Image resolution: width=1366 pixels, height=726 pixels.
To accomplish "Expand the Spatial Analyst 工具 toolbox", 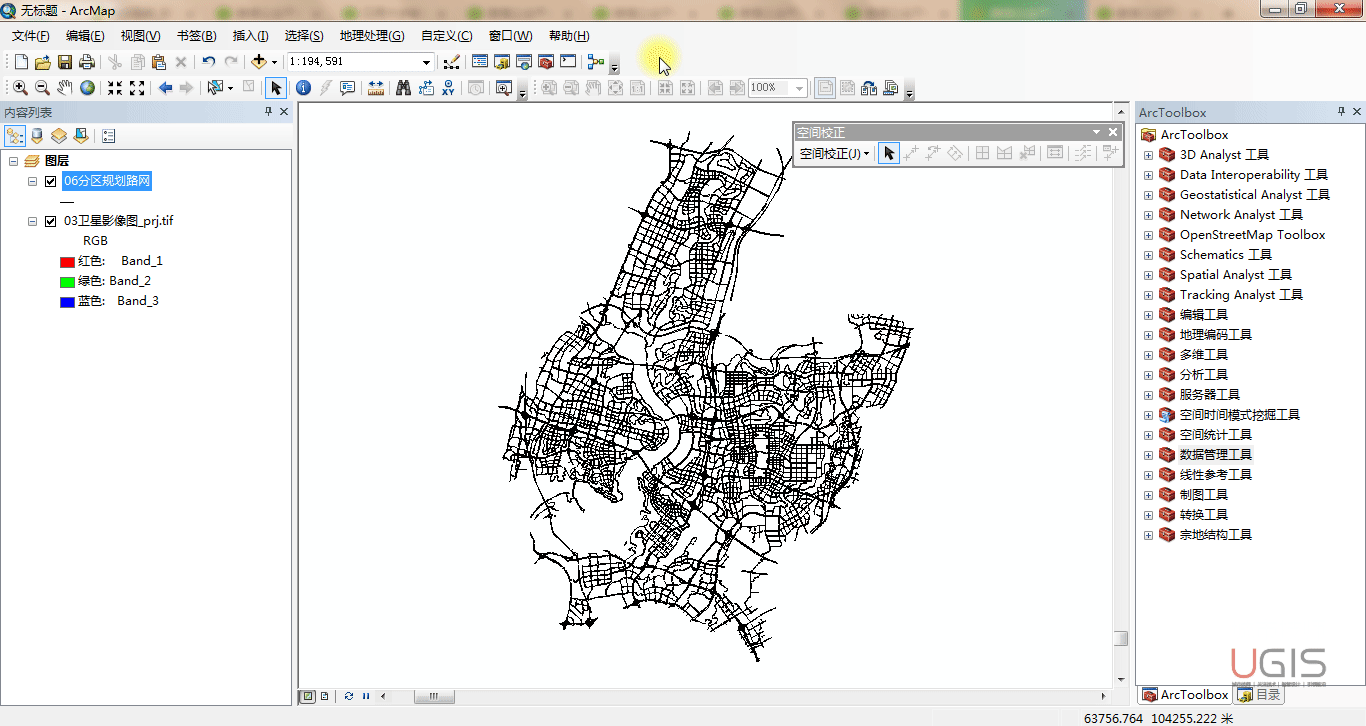I will click(x=1148, y=275).
